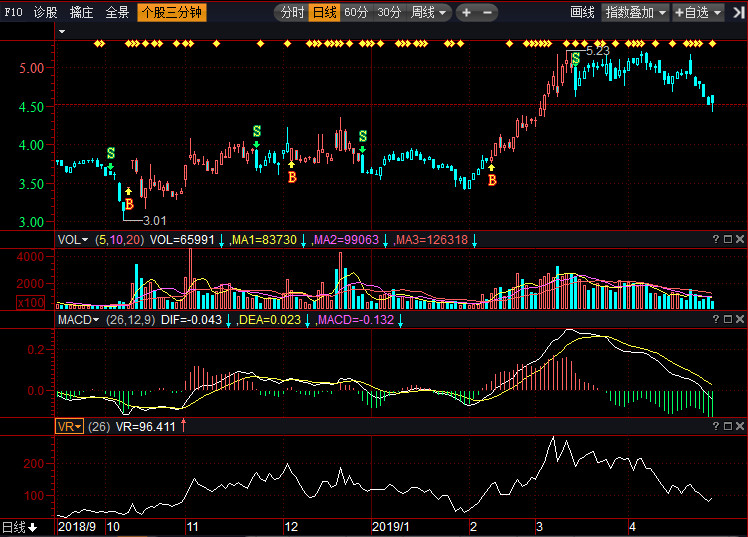
Task: Click the 2018/9 date label on timeline
Action: pos(76,527)
